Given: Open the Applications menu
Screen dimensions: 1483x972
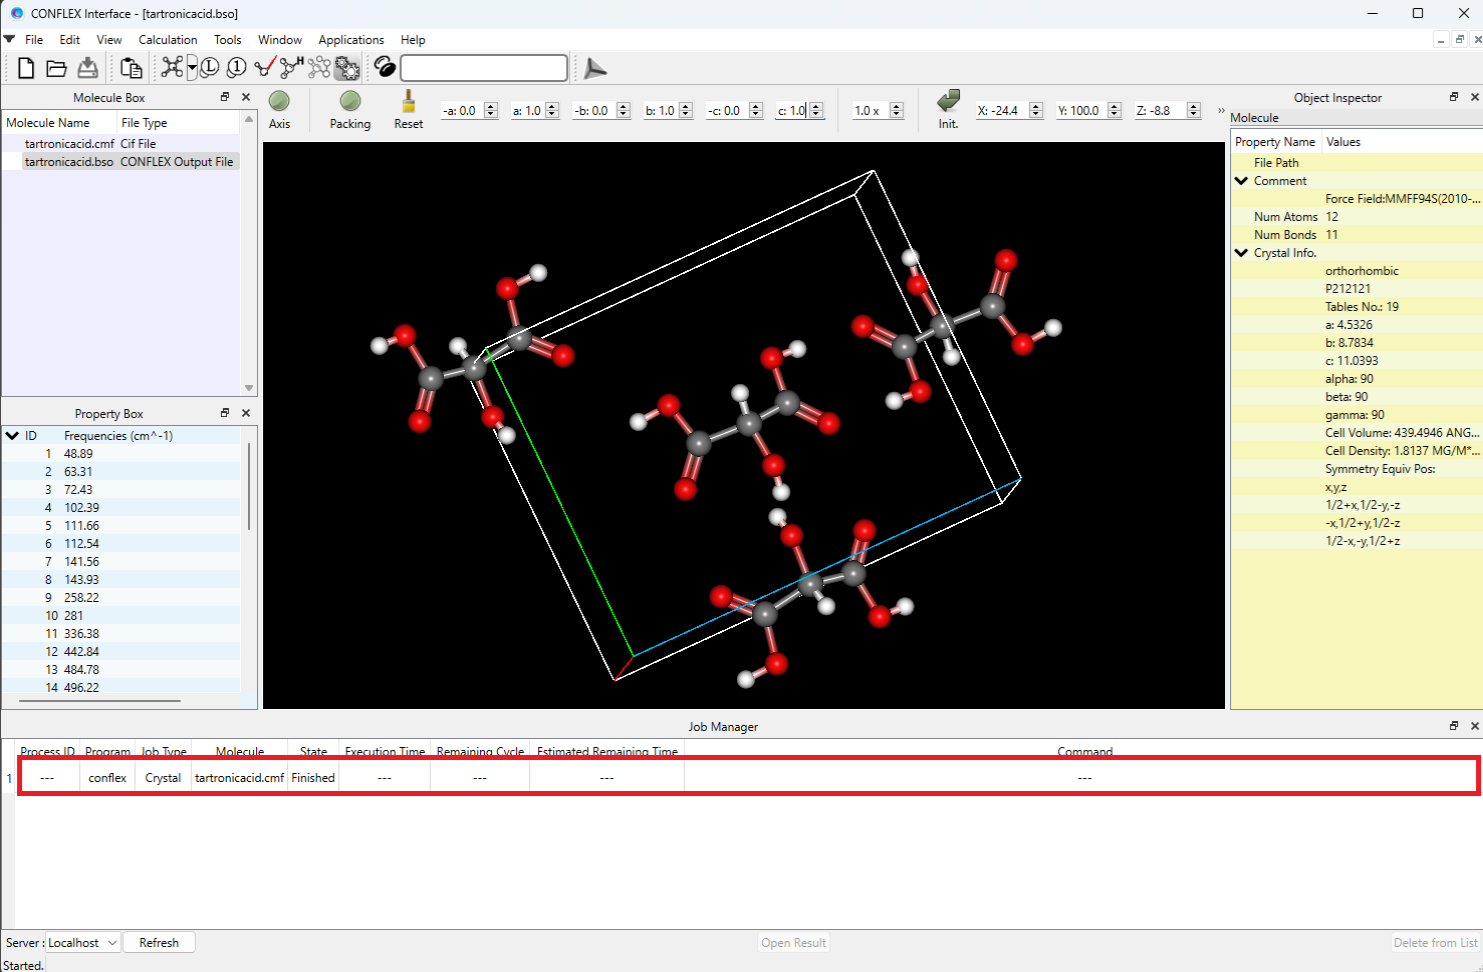Looking at the screenshot, I should click(x=350, y=40).
